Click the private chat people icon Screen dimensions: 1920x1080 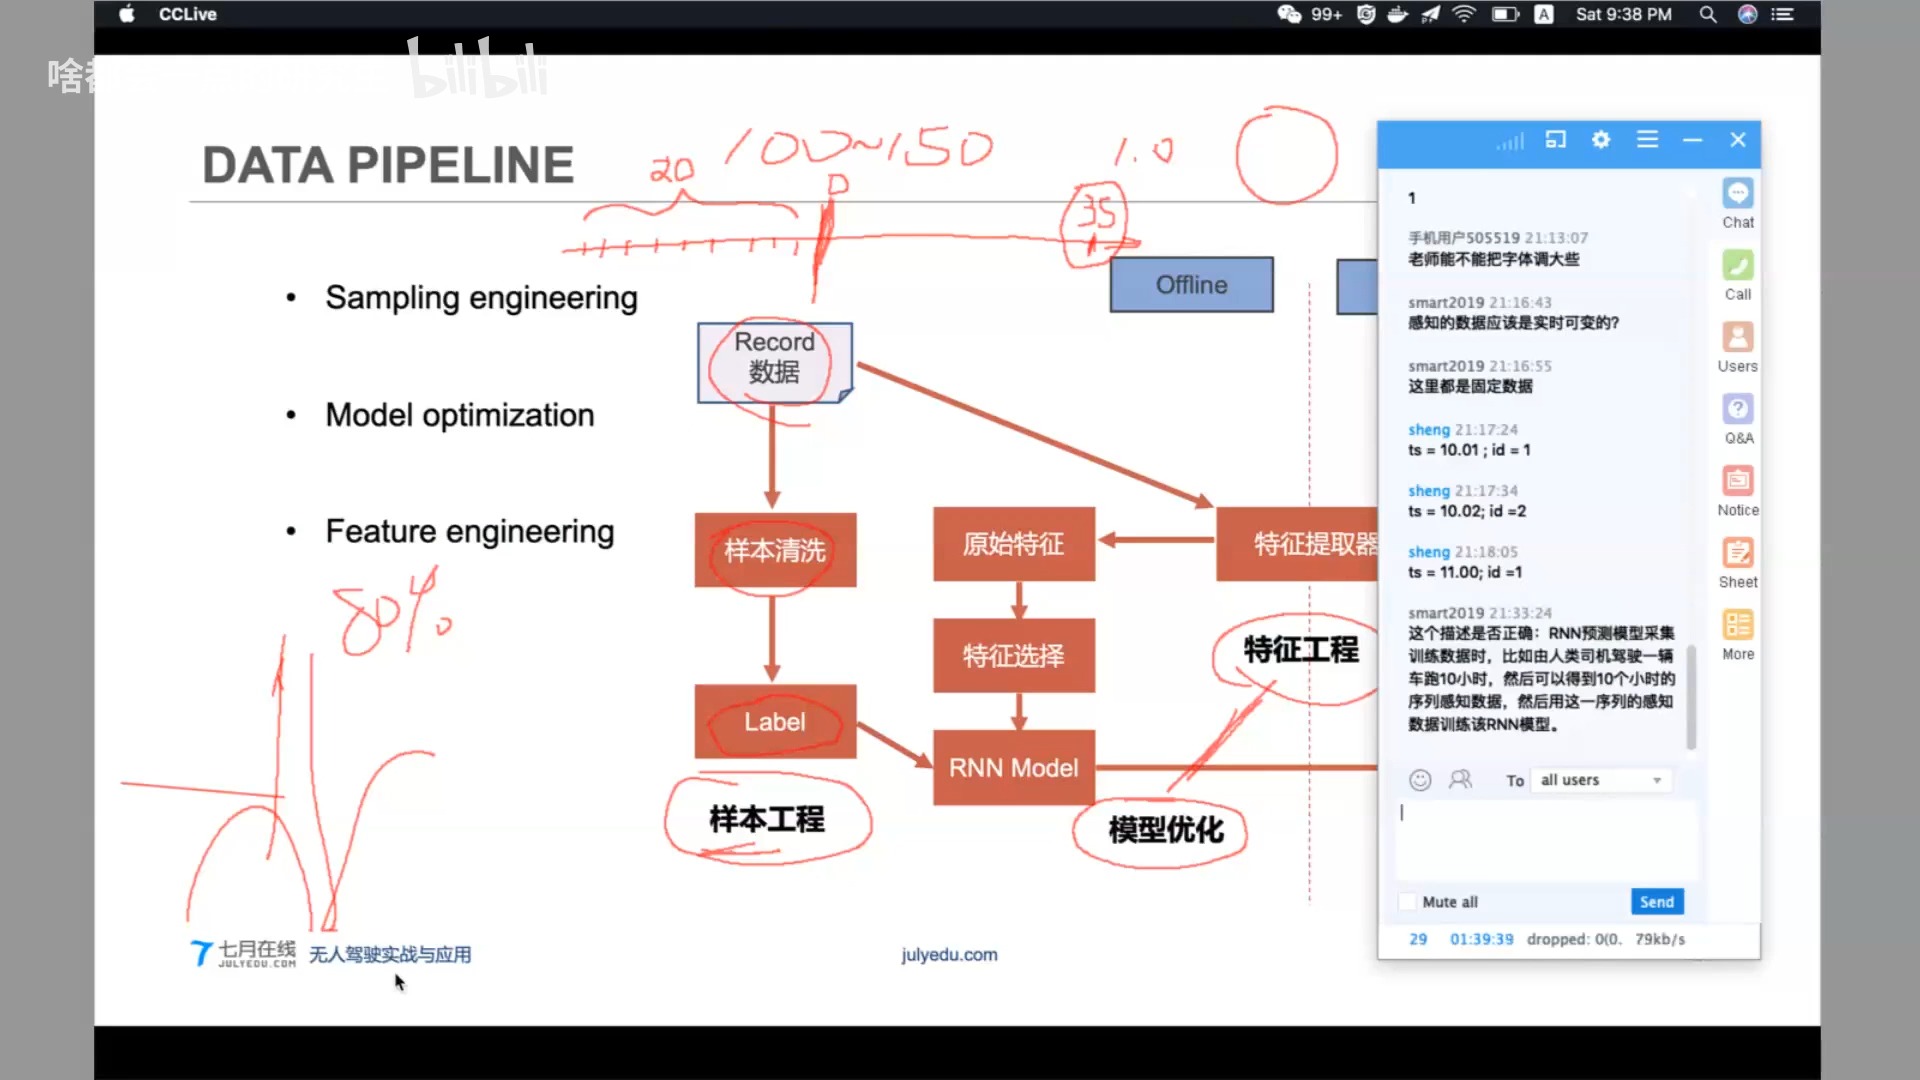pos(1460,780)
